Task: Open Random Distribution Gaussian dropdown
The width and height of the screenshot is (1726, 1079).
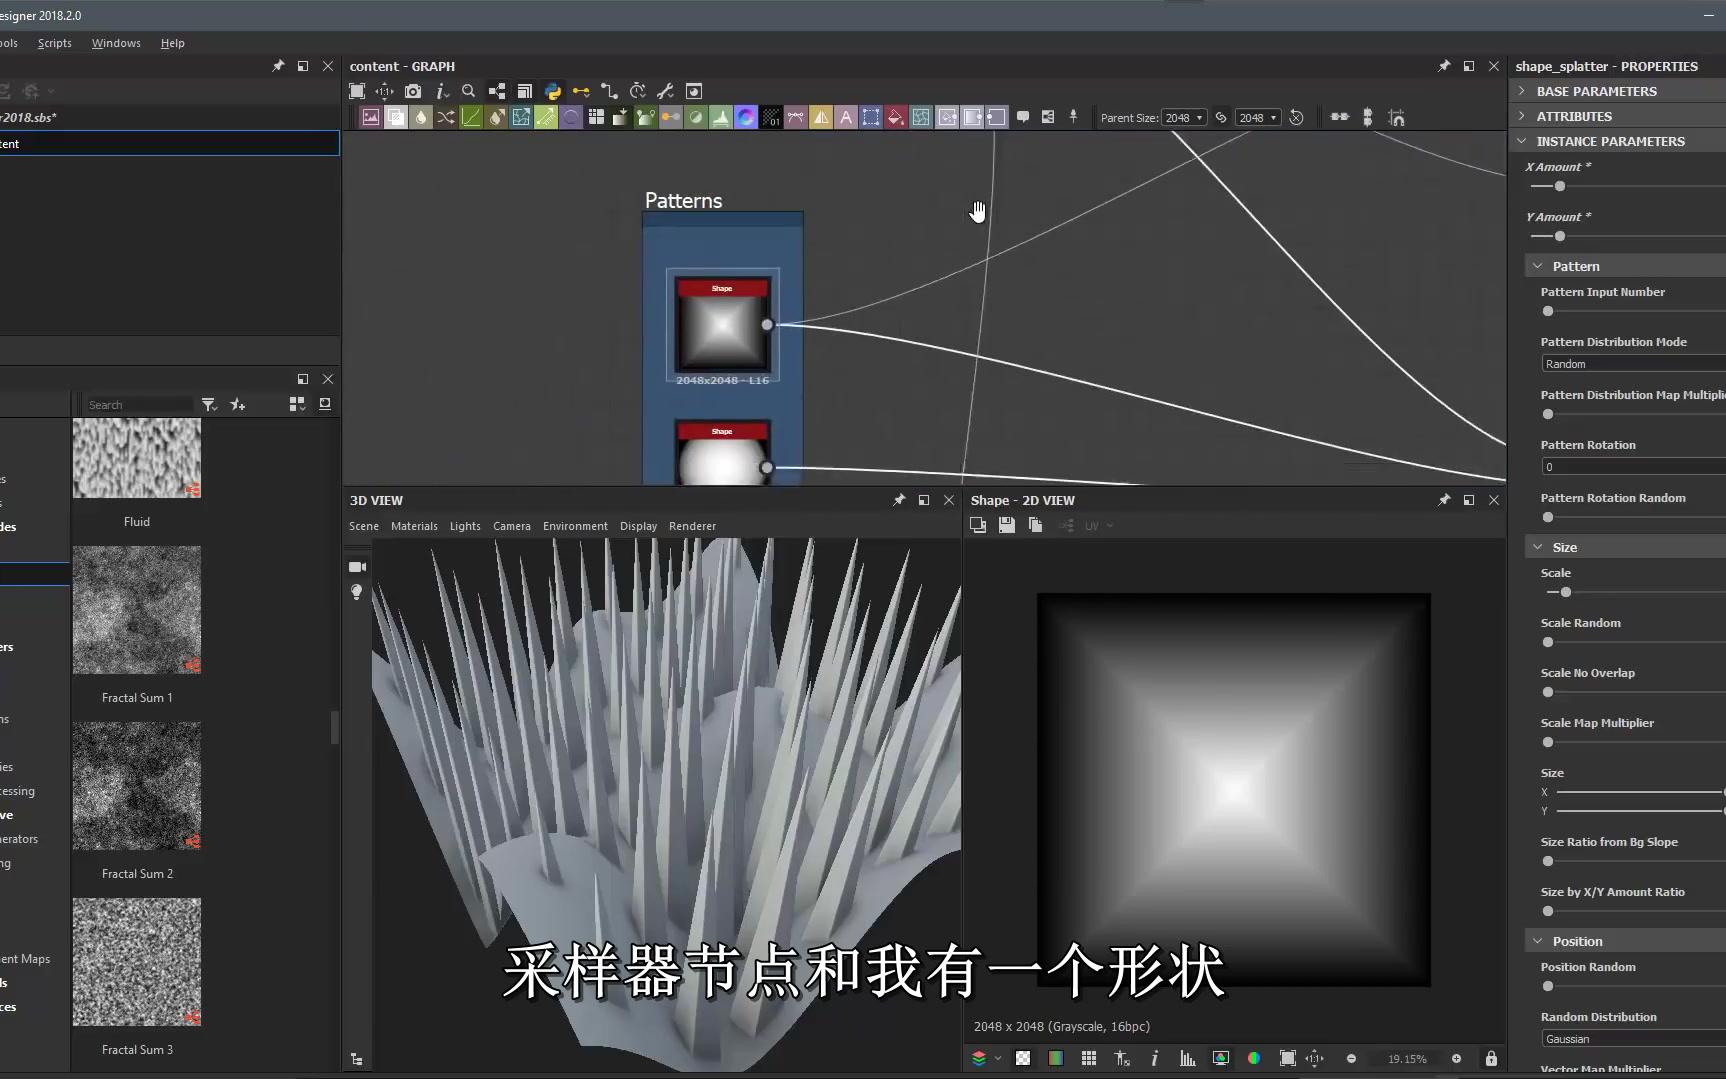Action: [1633, 1039]
